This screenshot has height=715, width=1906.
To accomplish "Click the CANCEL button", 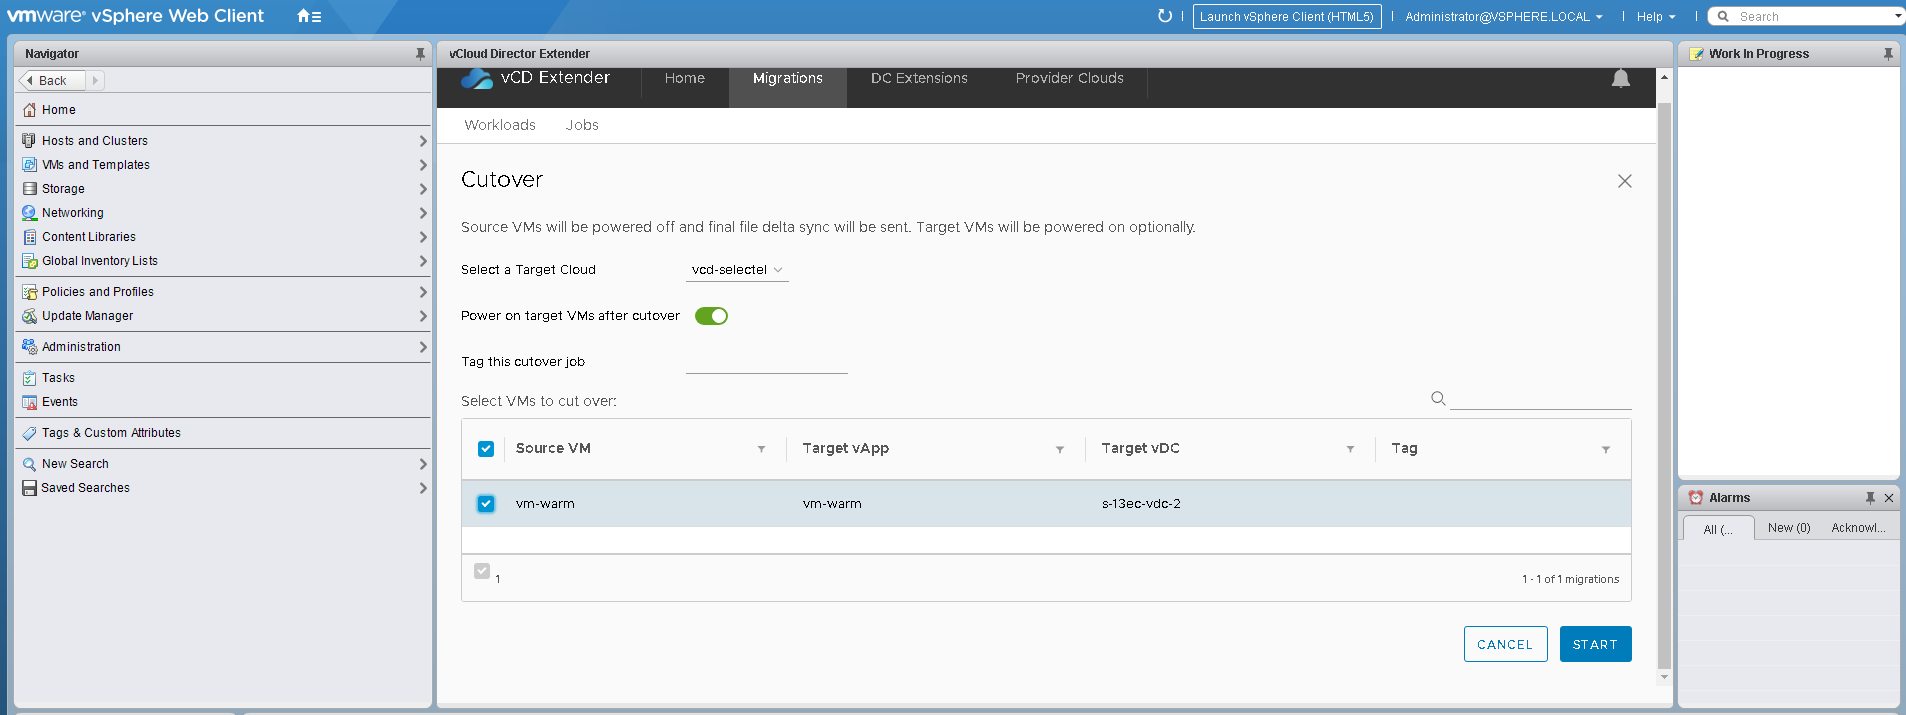I will (1505, 644).
